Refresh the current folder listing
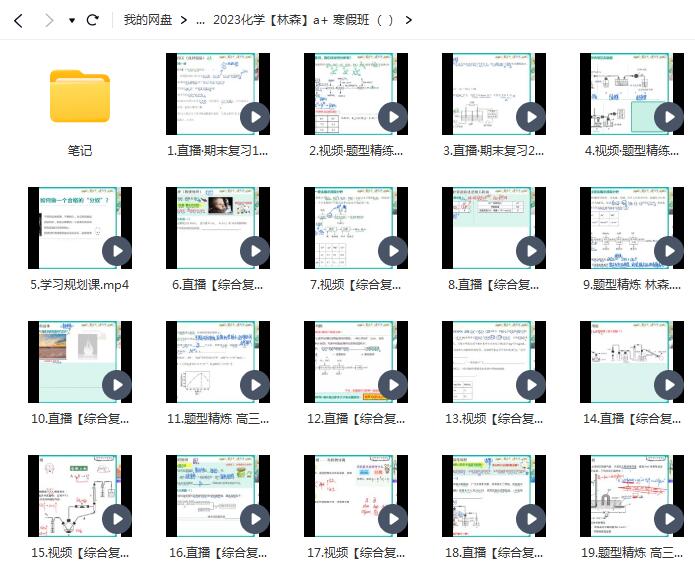Image resolution: width=695 pixels, height=570 pixels. pos(93,20)
